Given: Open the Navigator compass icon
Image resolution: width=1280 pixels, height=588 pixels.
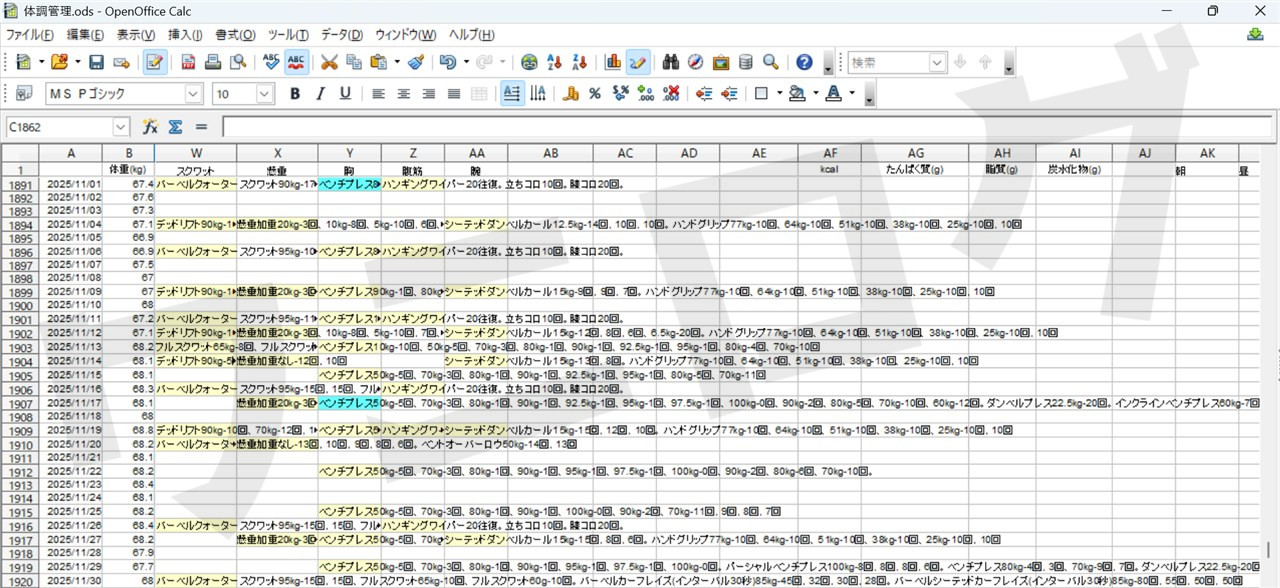Looking at the screenshot, I should [x=696, y=62].
